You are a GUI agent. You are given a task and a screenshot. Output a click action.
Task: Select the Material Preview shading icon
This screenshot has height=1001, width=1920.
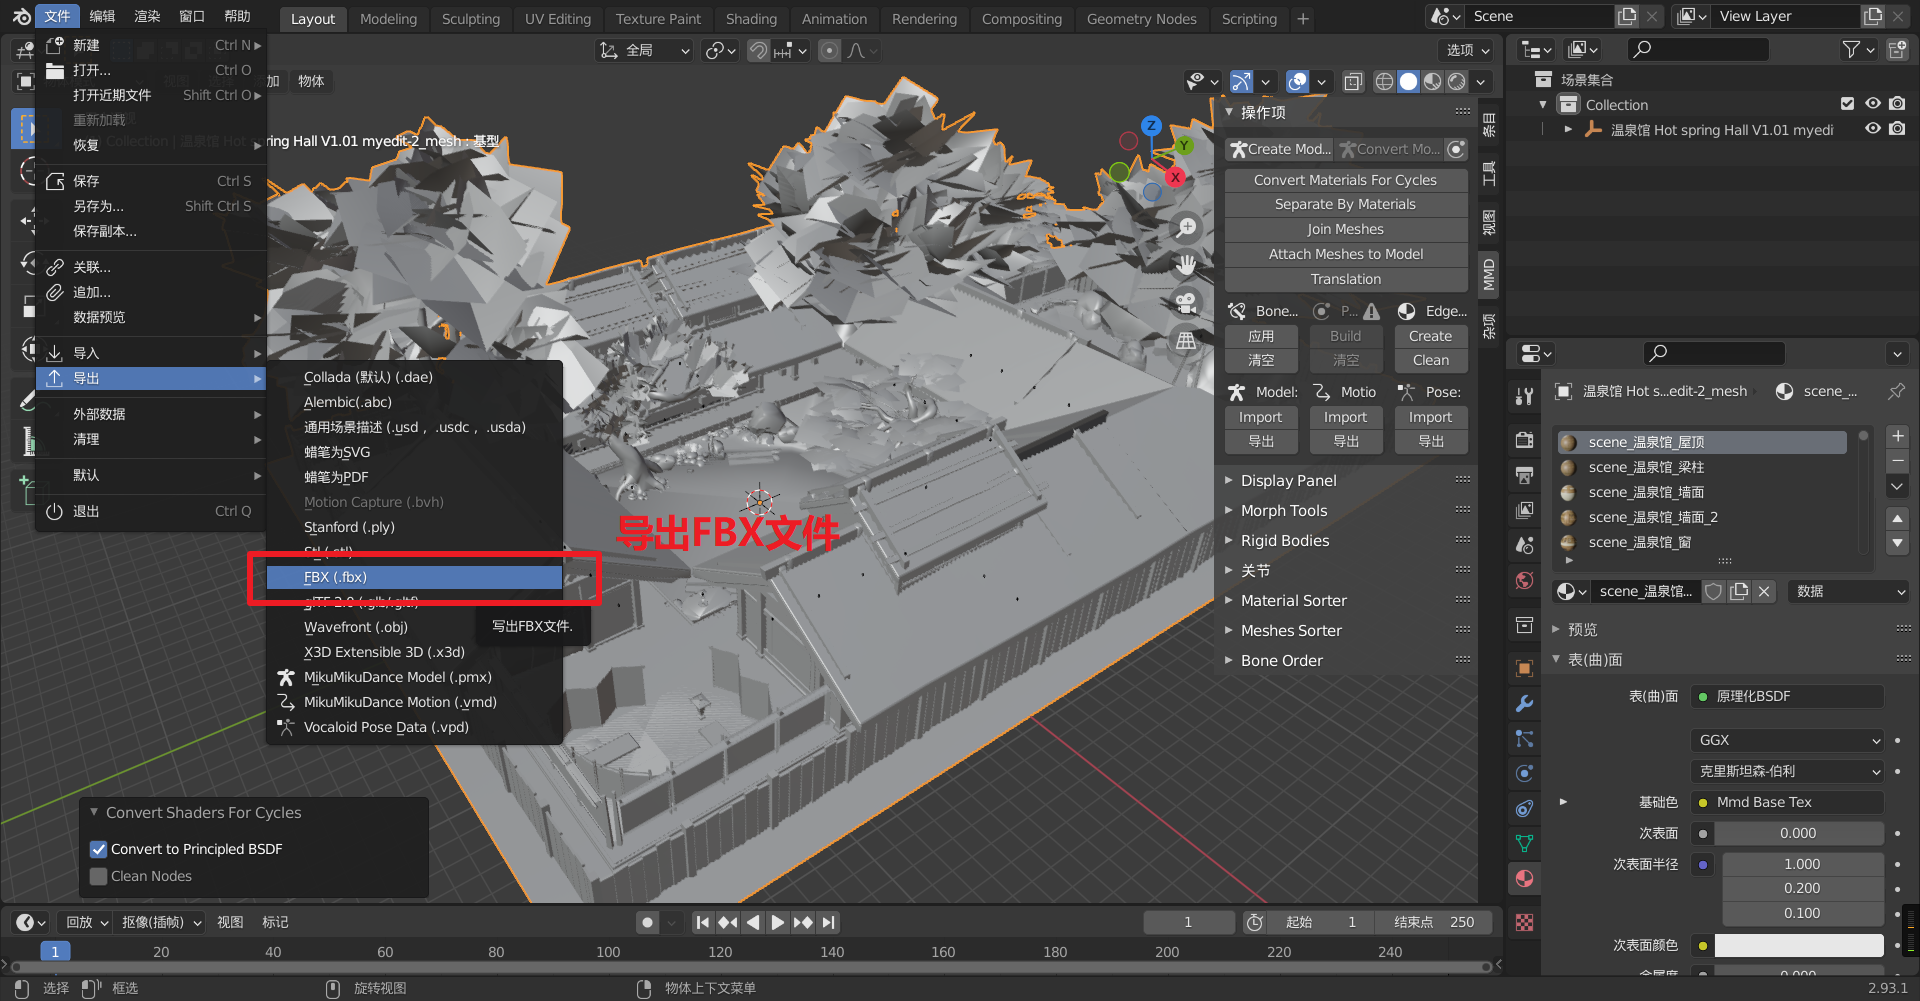point(1432,81)
